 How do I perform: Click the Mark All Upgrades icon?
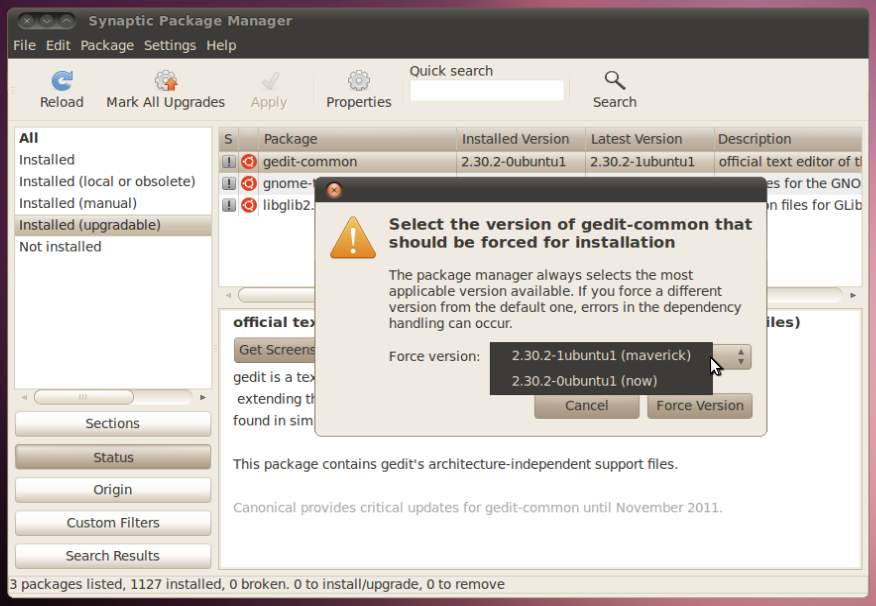[166, 81]
